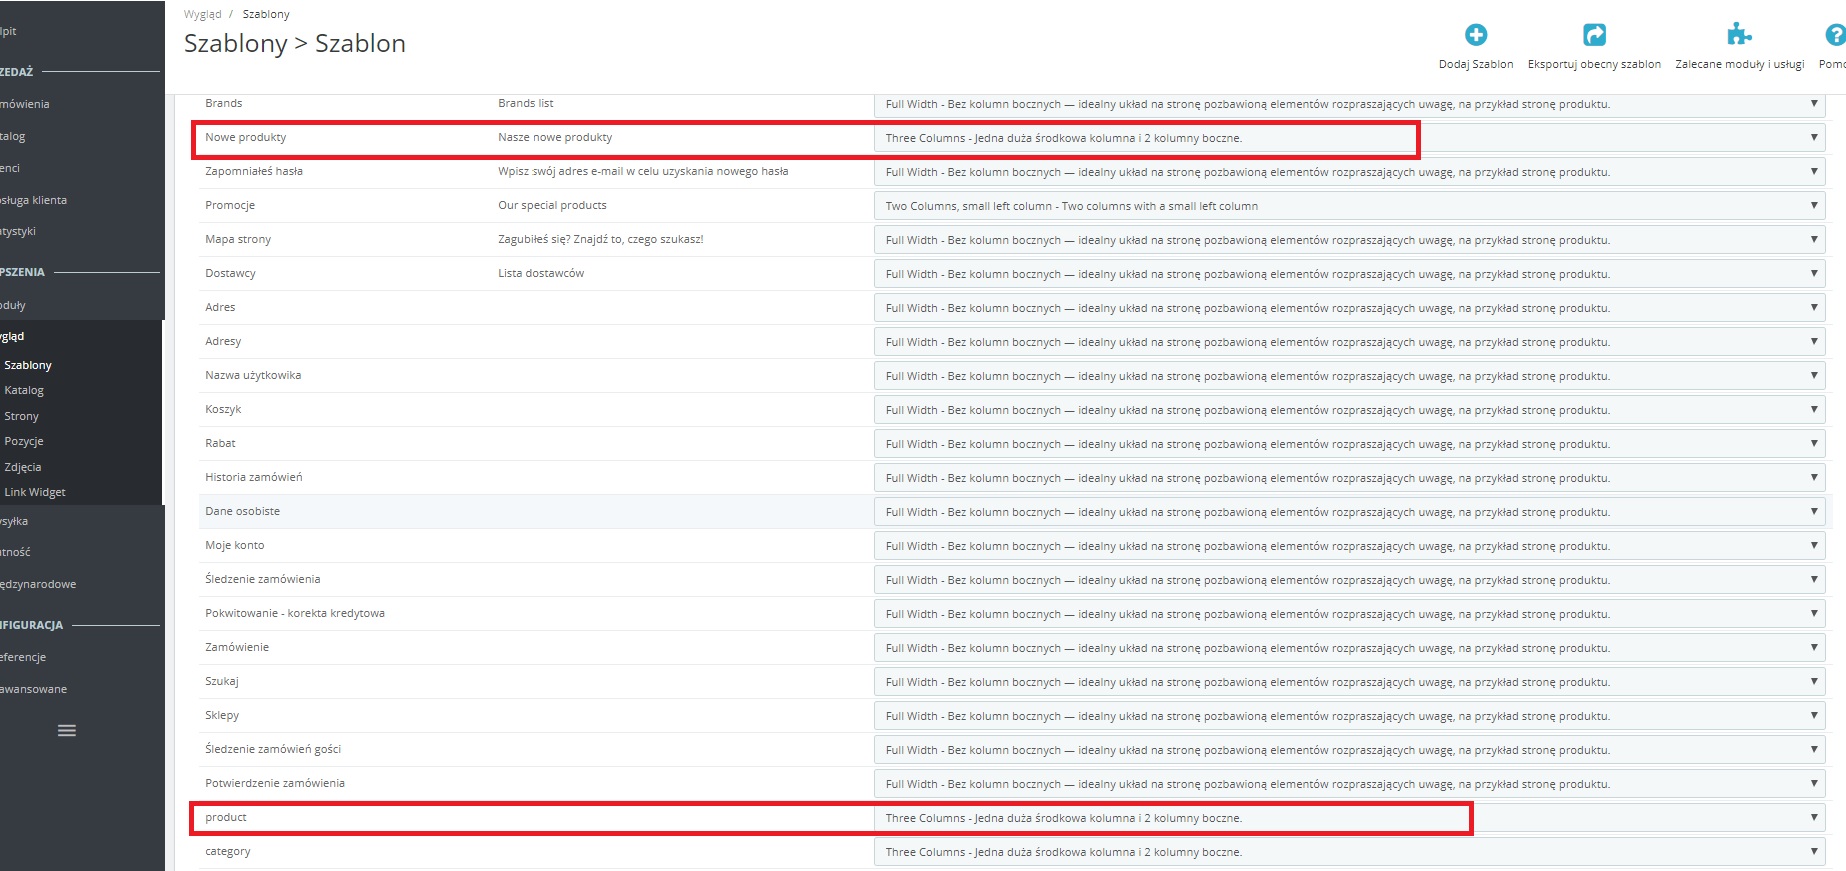Click the Wygląd breadcrumb link
Screen dimensions: 1846x871
tap(203, 14)
